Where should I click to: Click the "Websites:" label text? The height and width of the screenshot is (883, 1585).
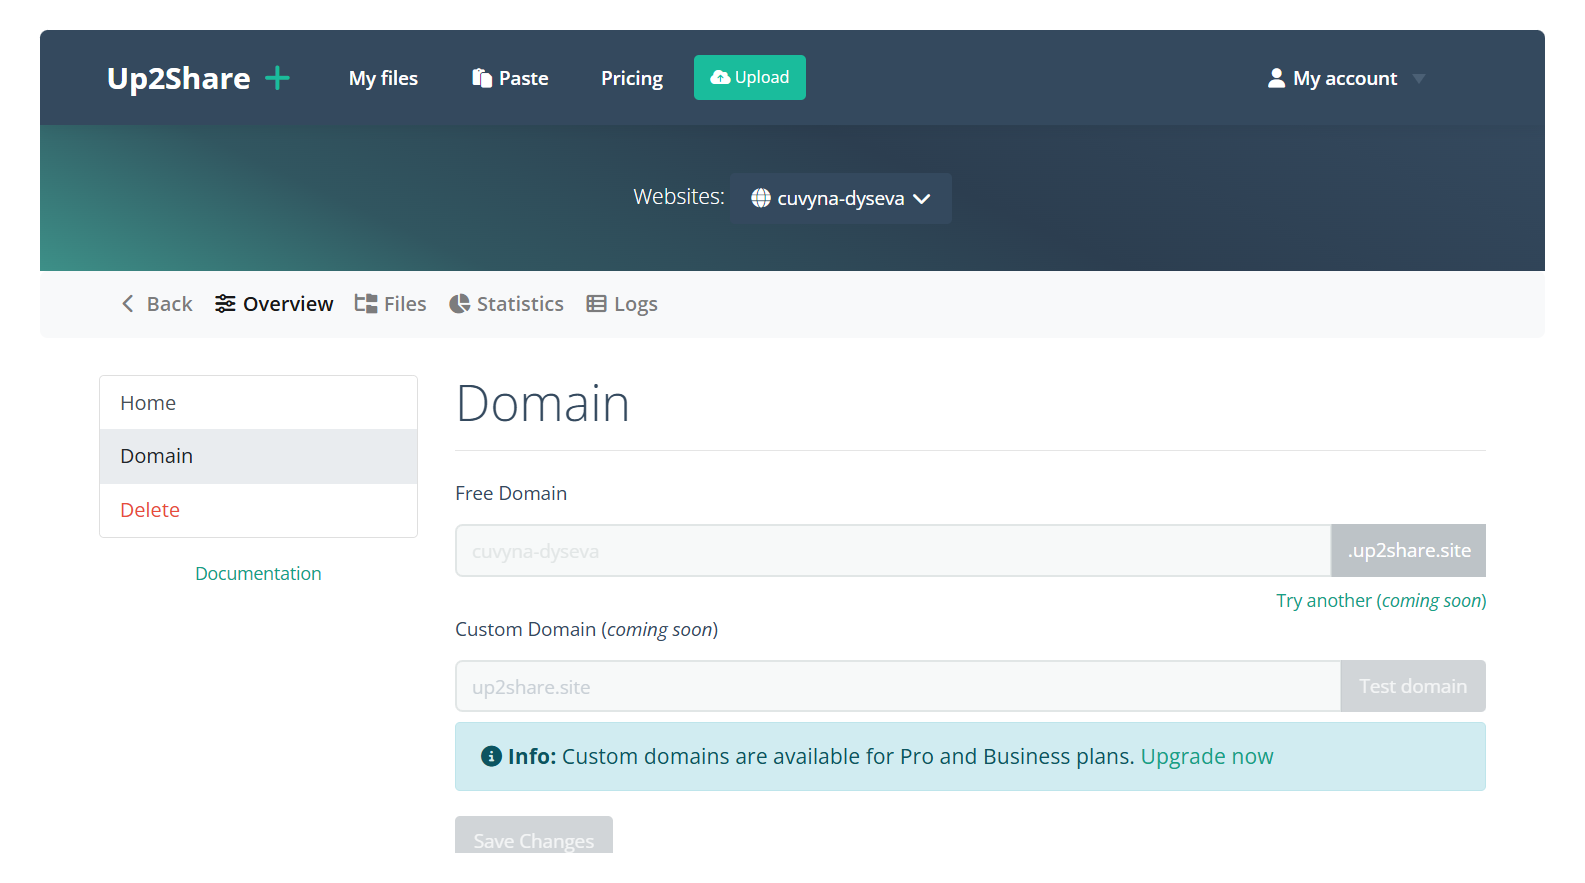(x=679, y=197)
